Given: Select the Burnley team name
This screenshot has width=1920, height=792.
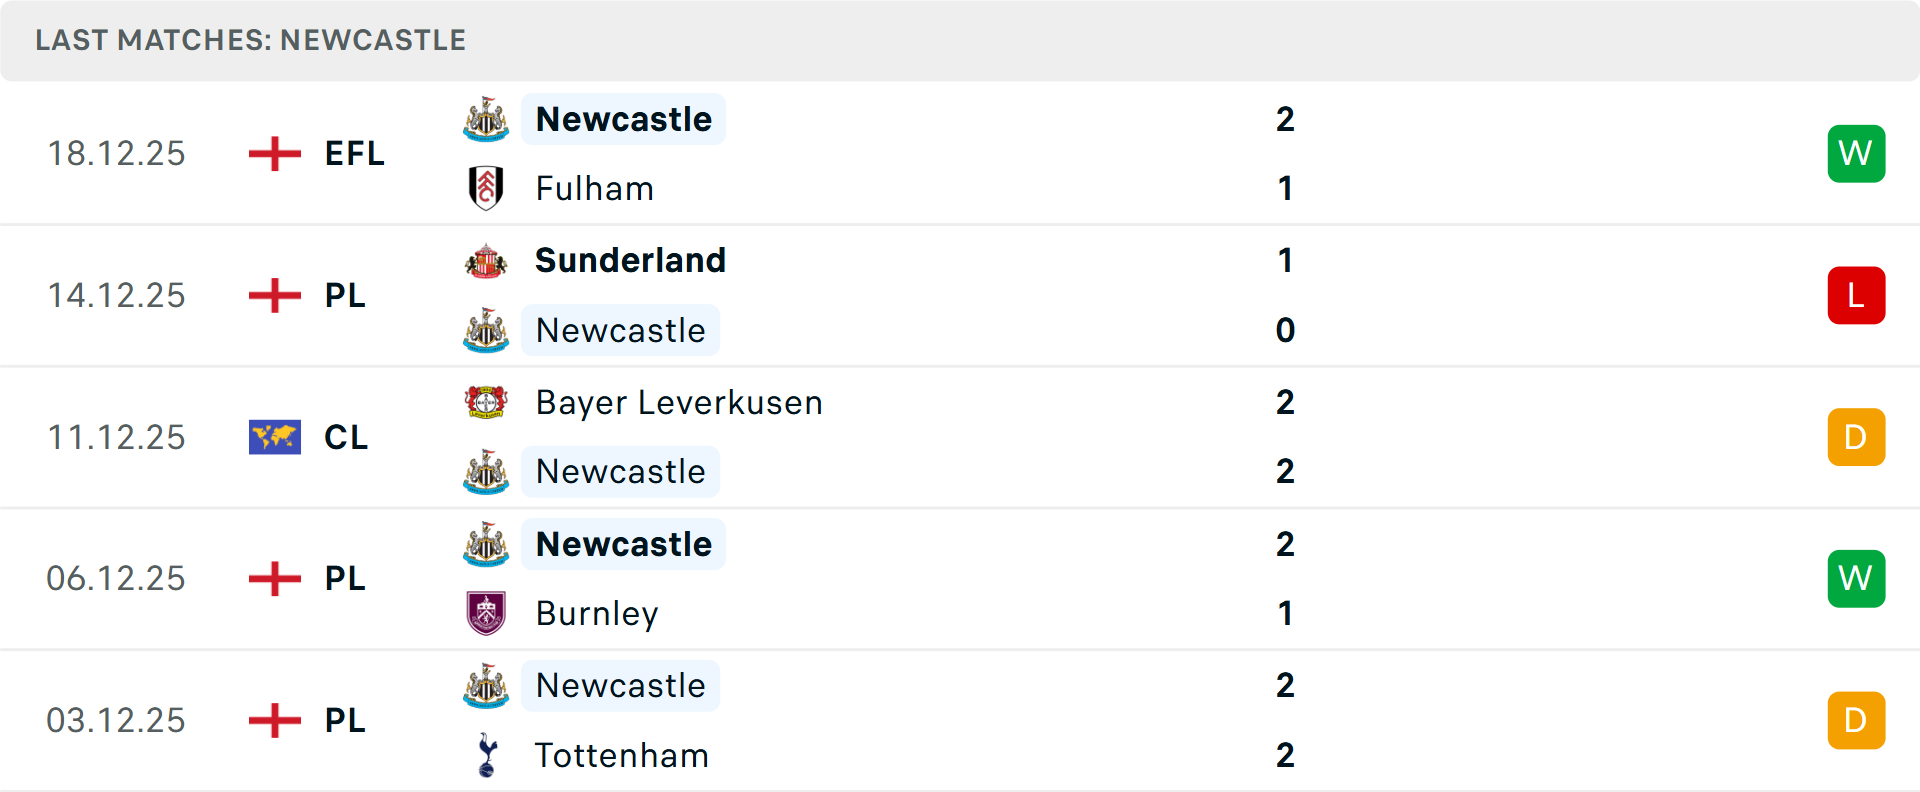Looking at the screenshot, I should click(x=597, y=613).
